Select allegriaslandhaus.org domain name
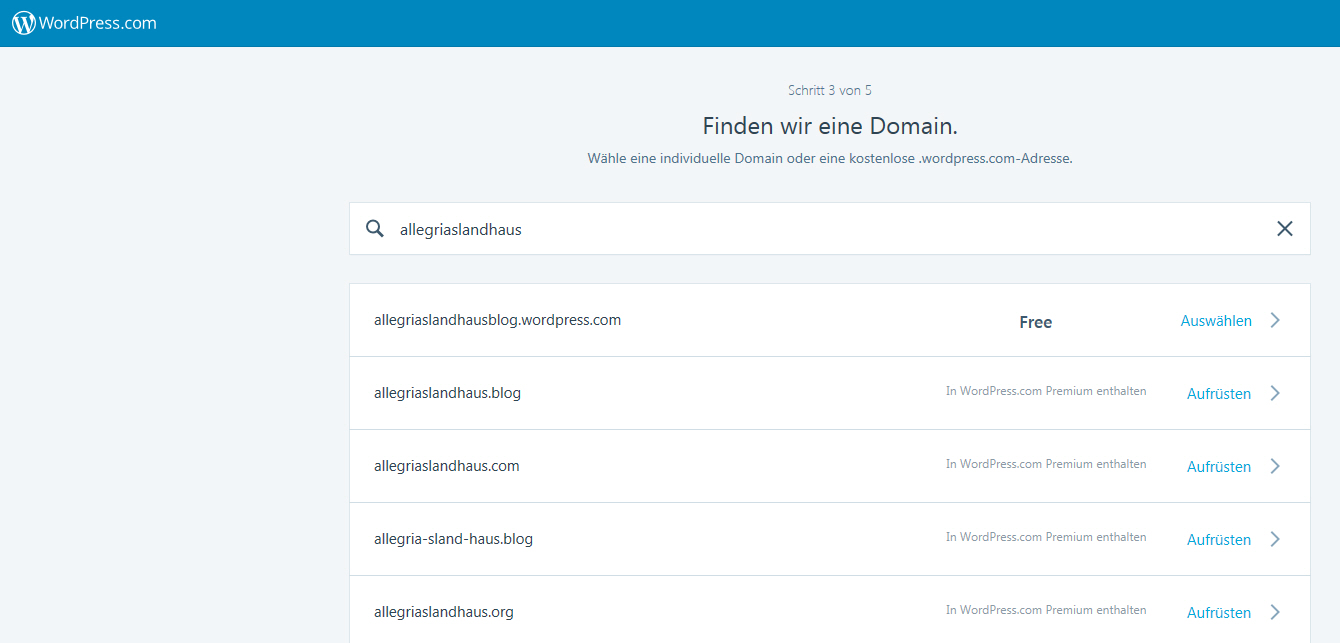Screen dimensions: 1340x643 click(x=444, y=612)
